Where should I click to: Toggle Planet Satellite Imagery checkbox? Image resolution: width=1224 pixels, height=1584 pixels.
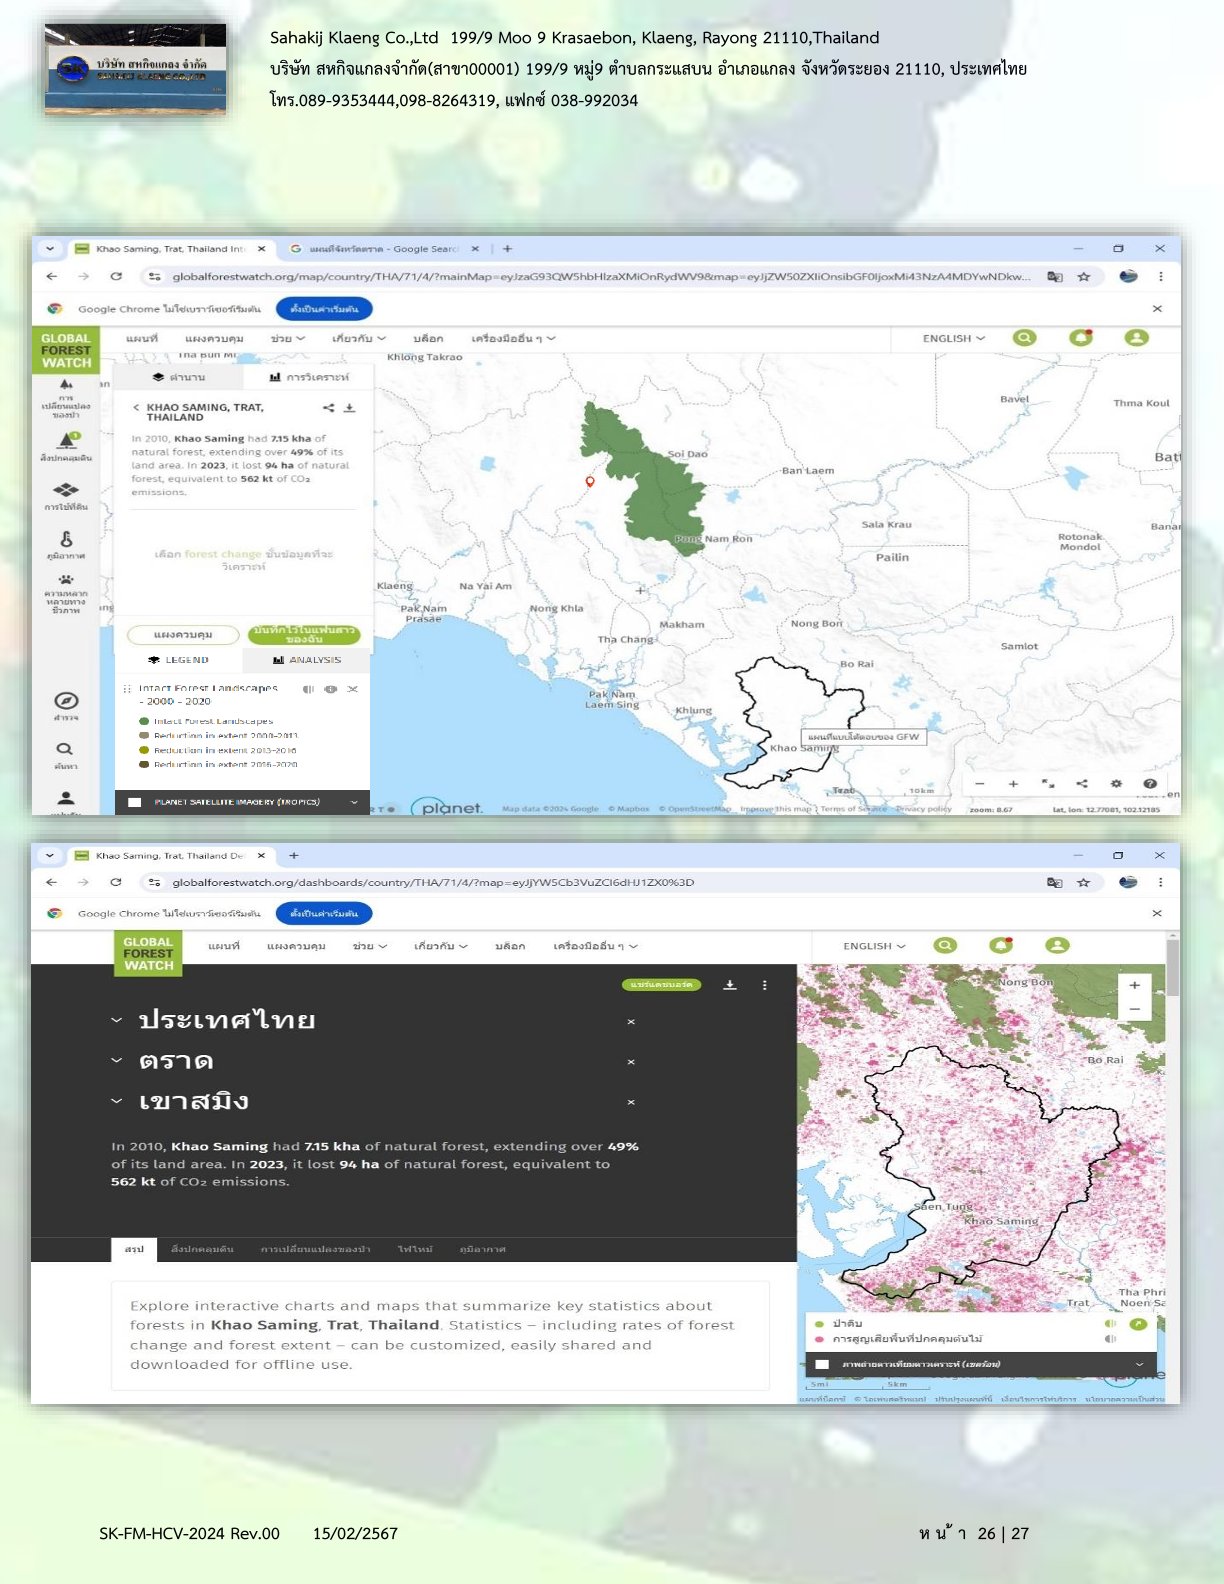pos(135,802)
